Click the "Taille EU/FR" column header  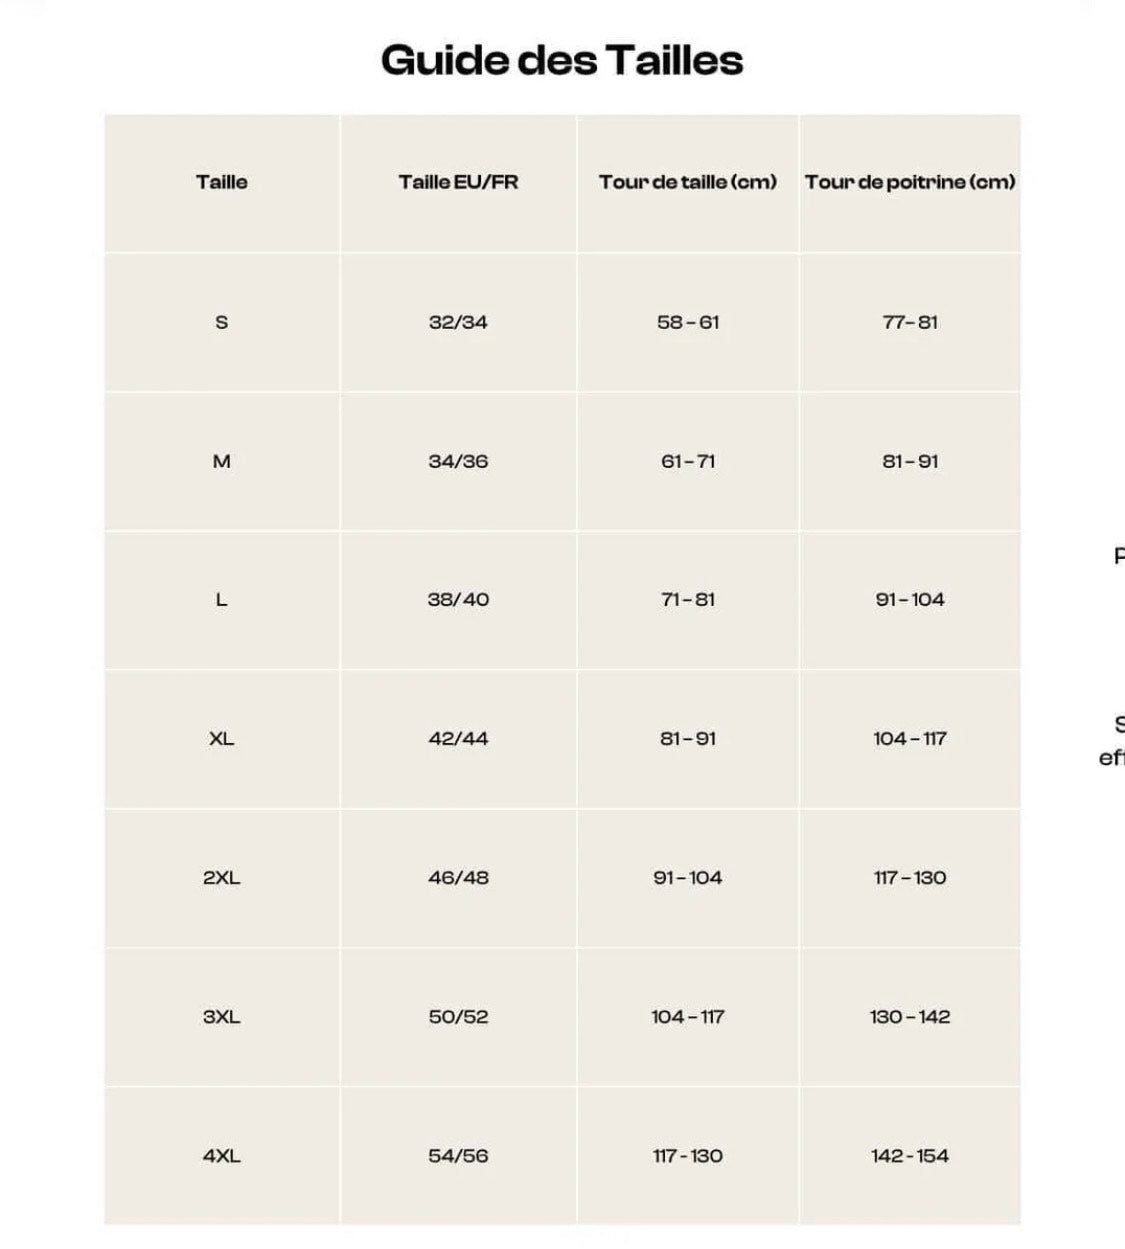(x=458, y=182)
